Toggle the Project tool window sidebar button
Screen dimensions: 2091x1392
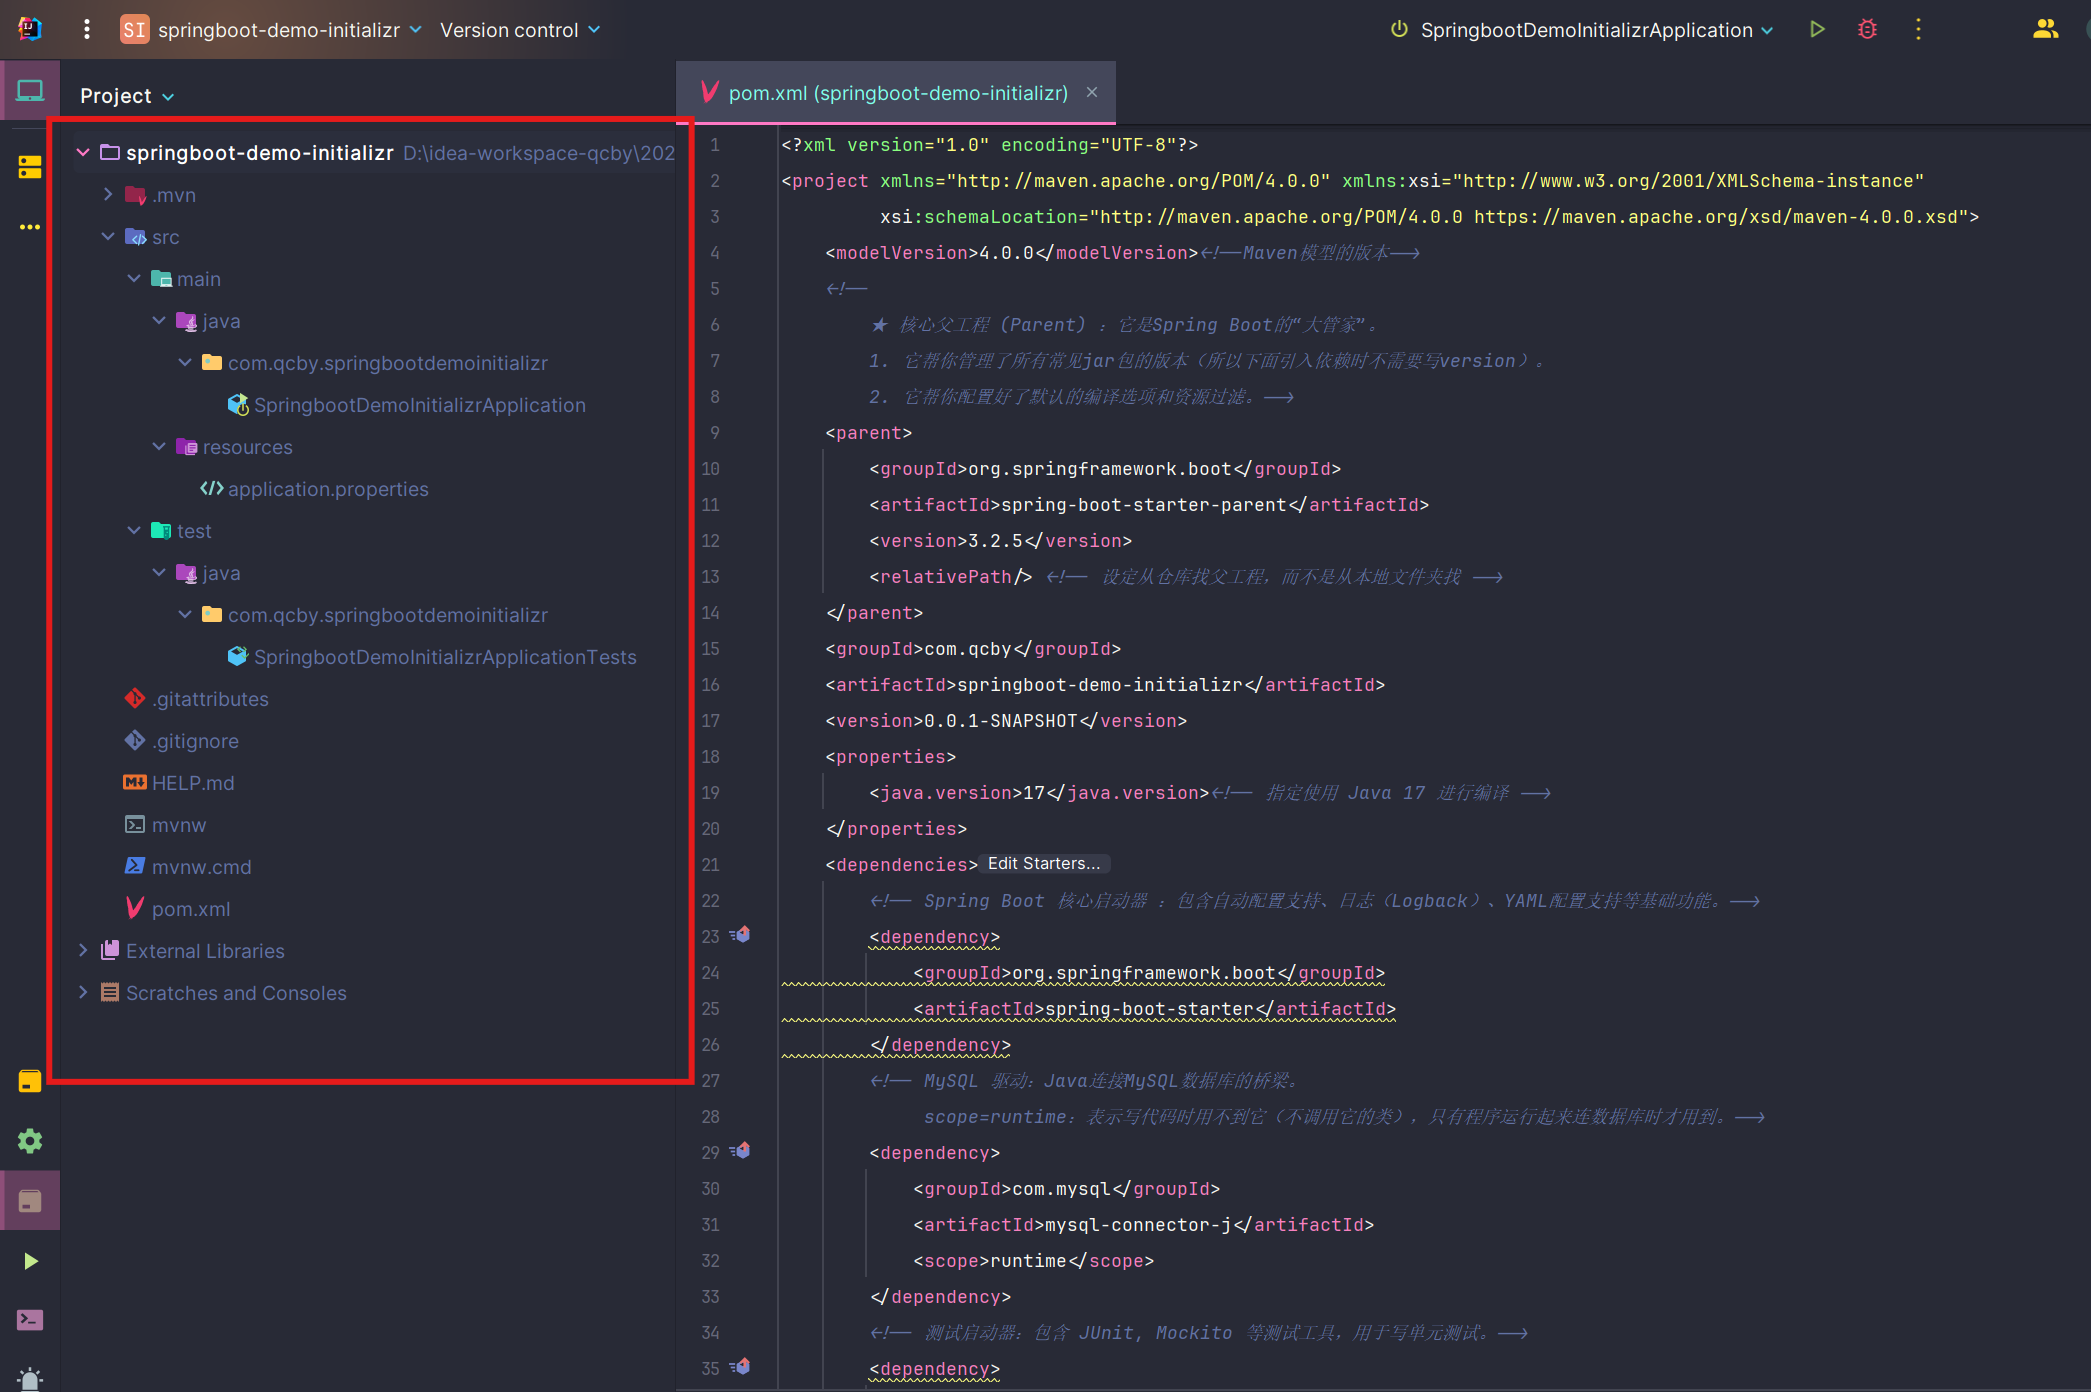pyautogui.click(x=30, y=91)
